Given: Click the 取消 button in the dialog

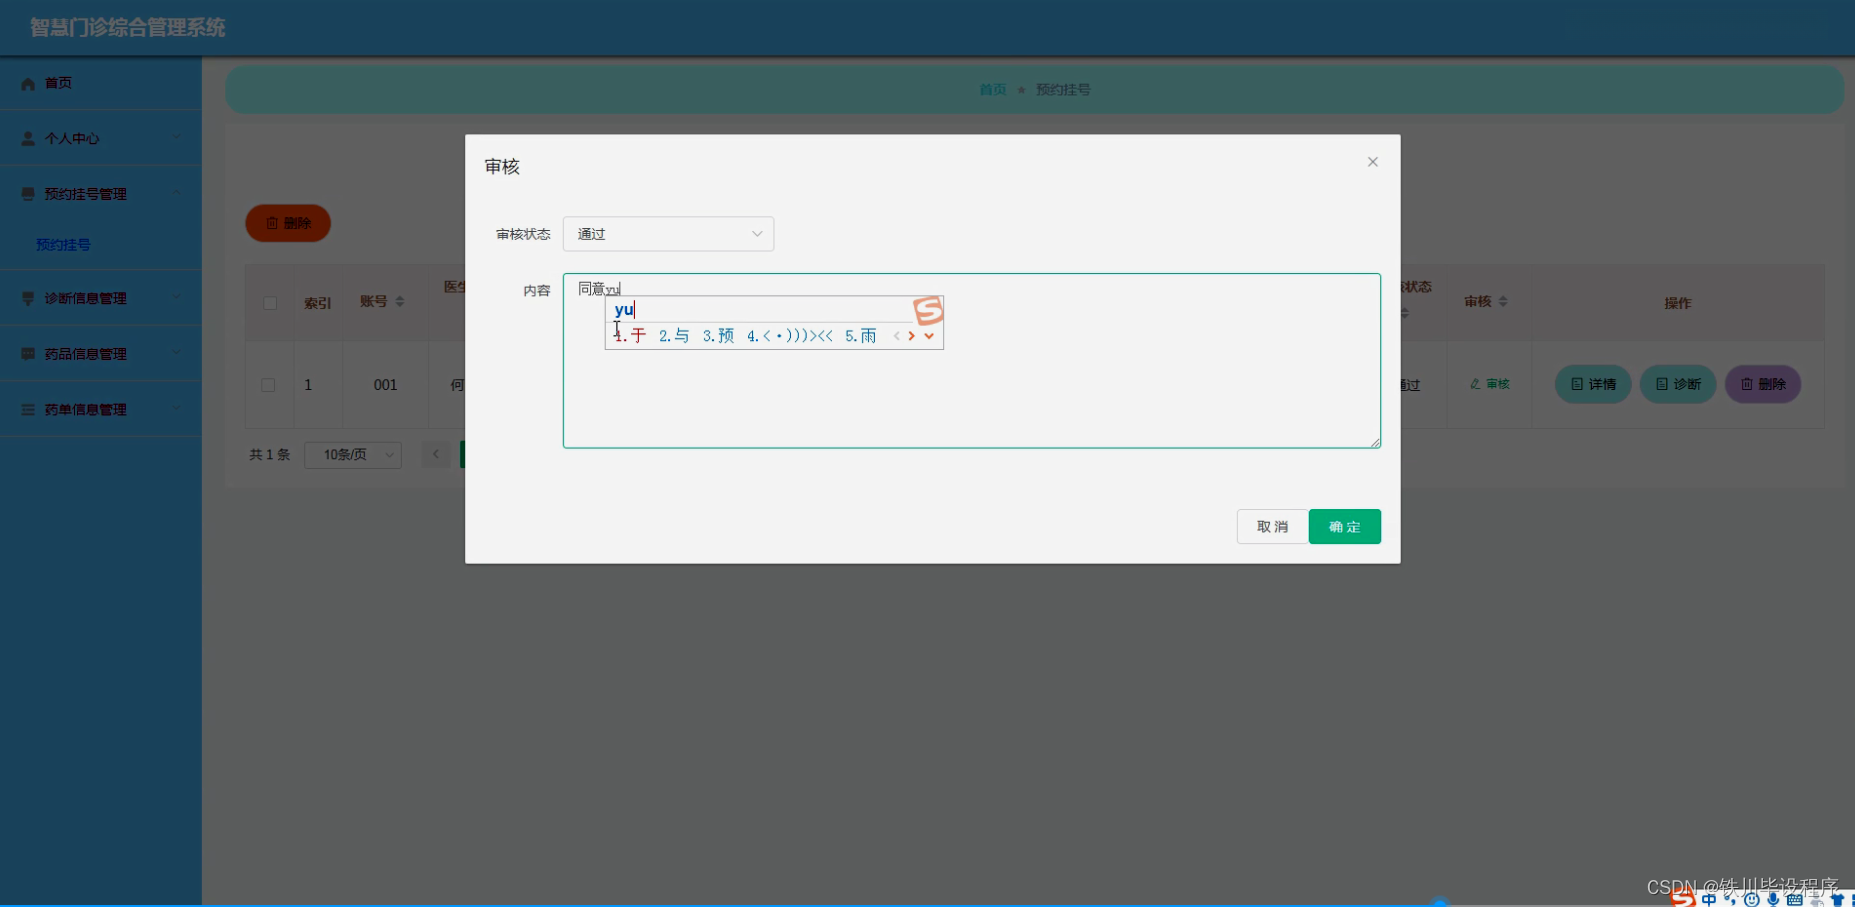Looking at the screenshot, I should (1272, 527).
